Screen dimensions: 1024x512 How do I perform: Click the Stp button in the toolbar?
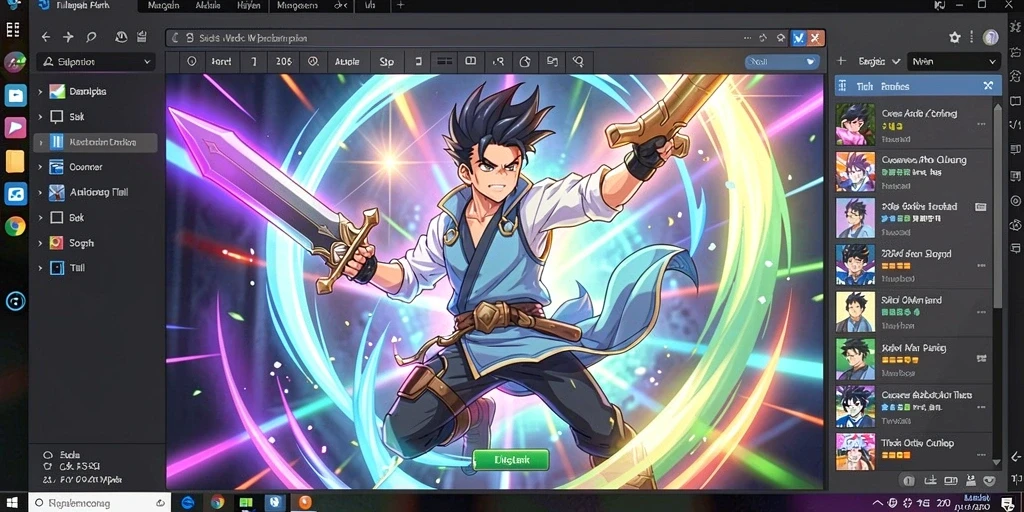[x=387, y=62]
